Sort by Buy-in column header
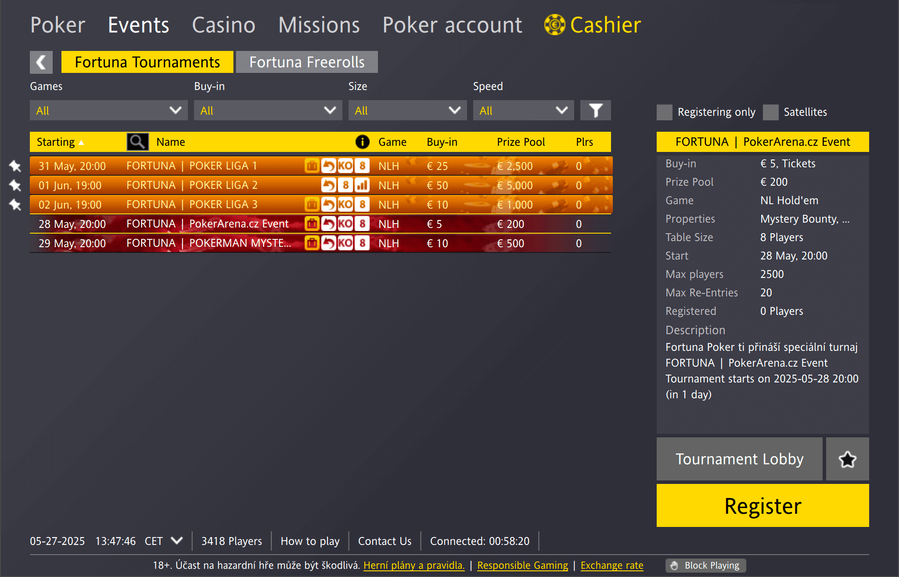Screen dimensions: 899x577 click(442, 142)
